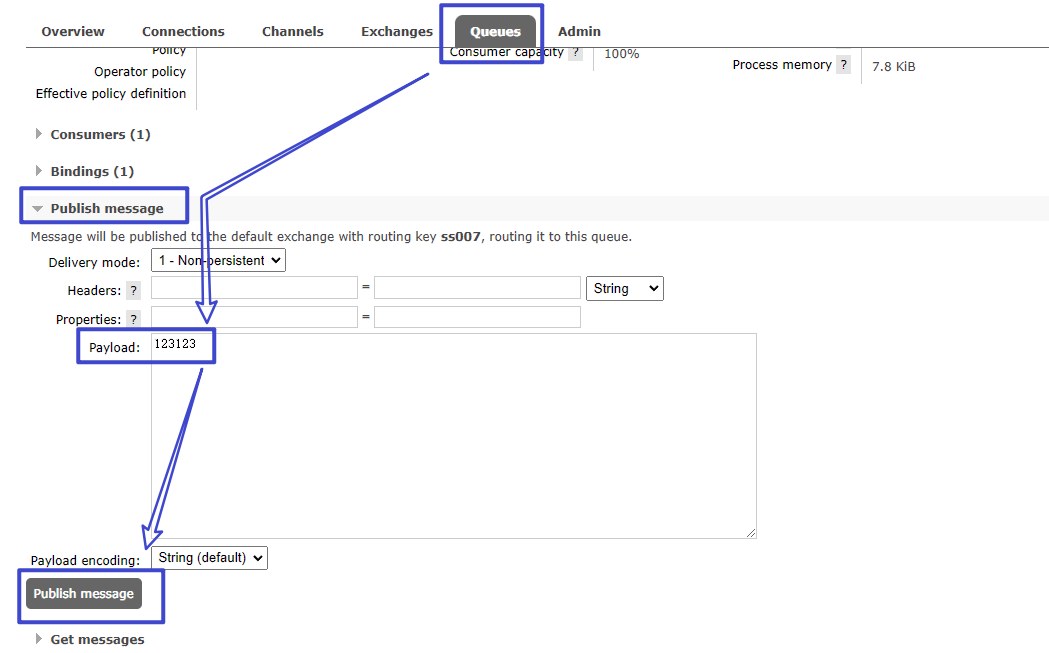Open the Properties help question mark

click(x=133, y=319)
